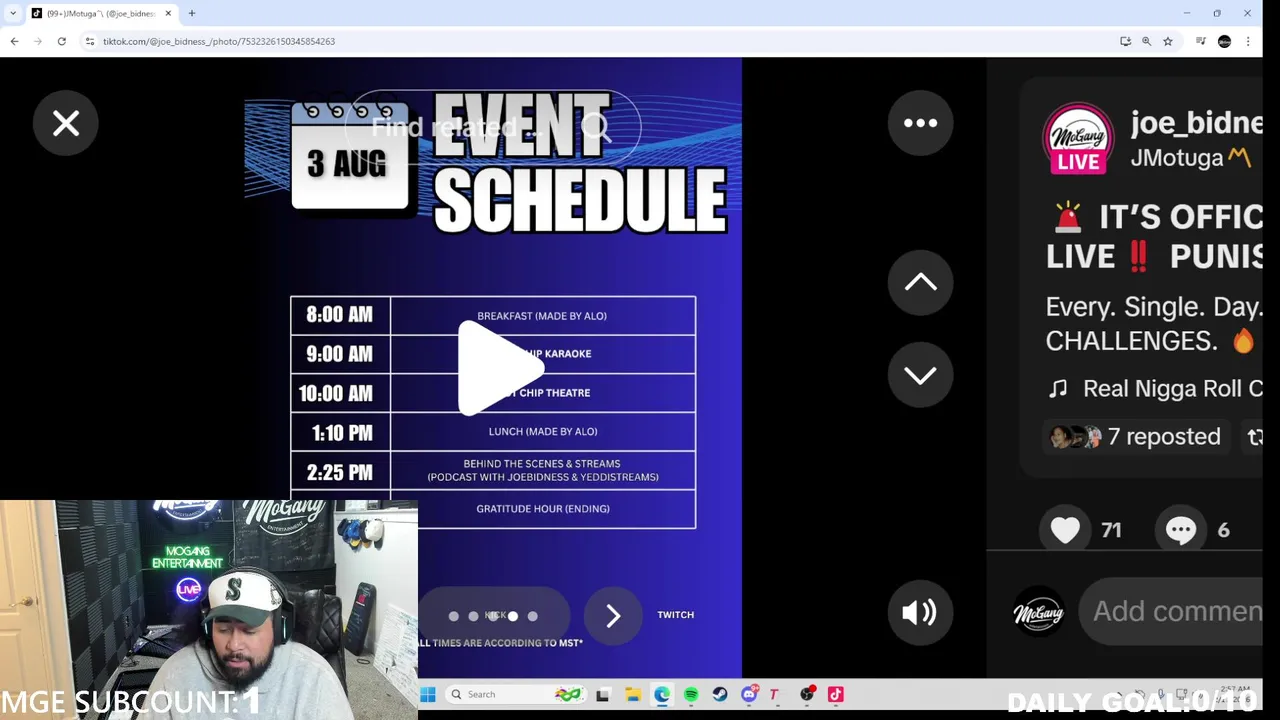Open Steam from the taskbar

[x=719, y=694]
